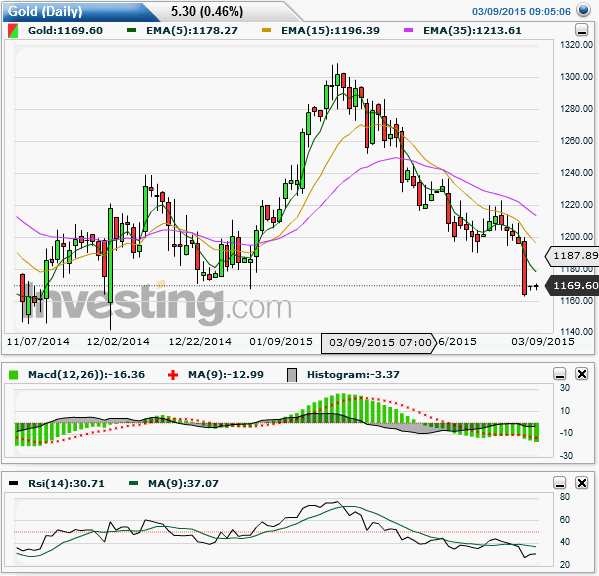Viewport: 599px width, 576px height.
Task: Click the 5.30 (0.46%) change tab
Action: [207, 11]
